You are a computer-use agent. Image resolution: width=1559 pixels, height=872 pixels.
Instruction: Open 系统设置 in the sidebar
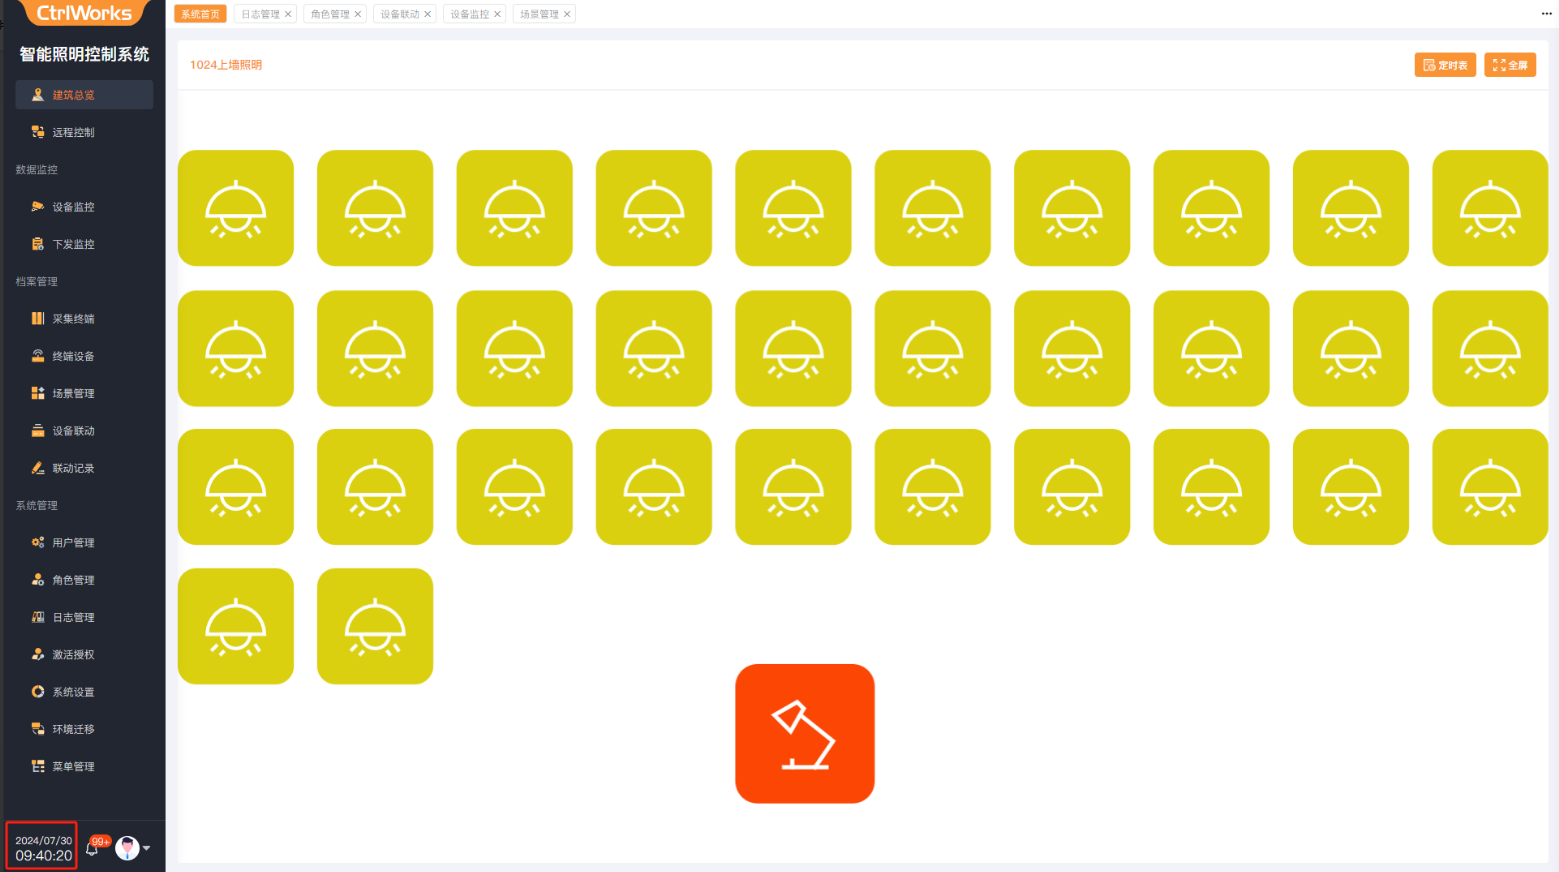pyautogui.click(x=73, y=692)
